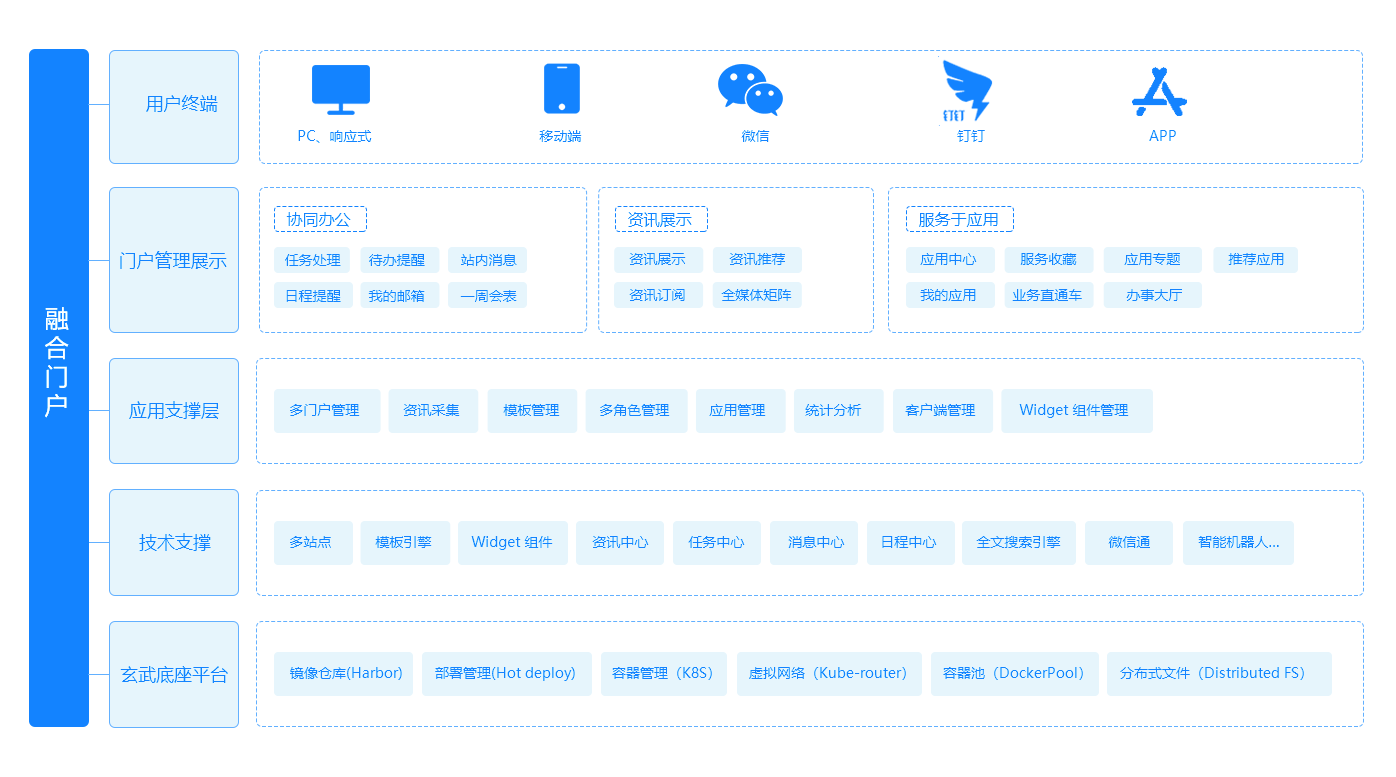
Task: Click the 协同办公 group heading
Action: (x=320, y=219)
